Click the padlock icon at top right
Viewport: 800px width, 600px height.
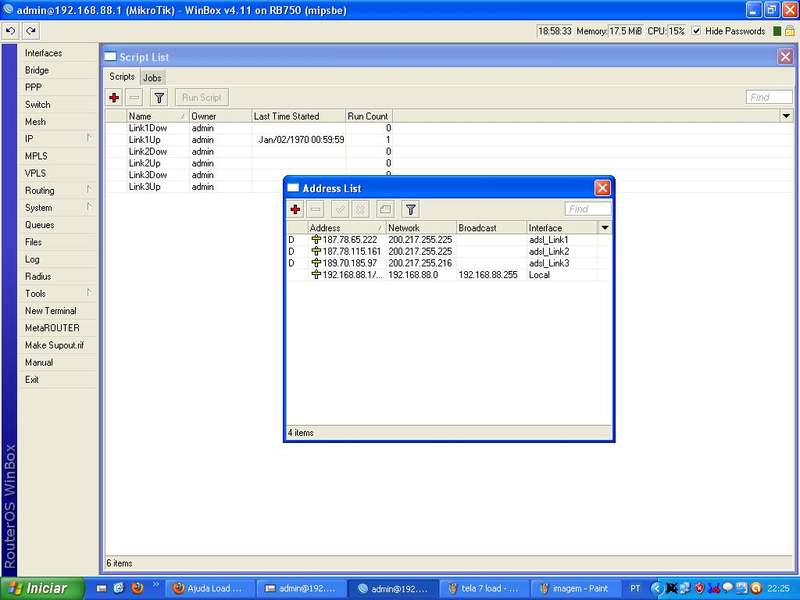point(789,31)
